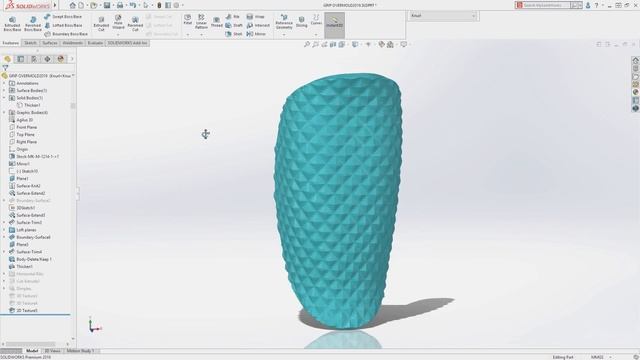
Task: Click the Home icon in the top toolbar
Action: (72, 5)
